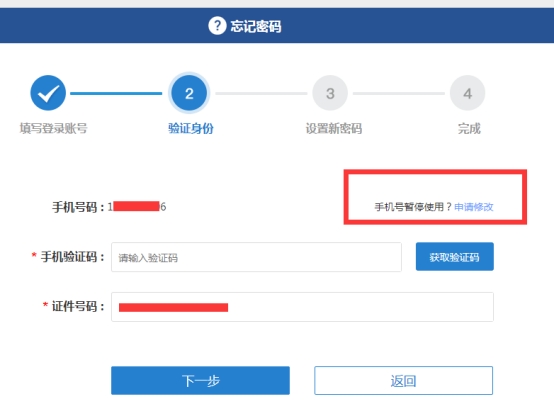The height and width of the screenshot is (411, 554).
Task: Click the question mark icon in header
Action: [217, 26]
